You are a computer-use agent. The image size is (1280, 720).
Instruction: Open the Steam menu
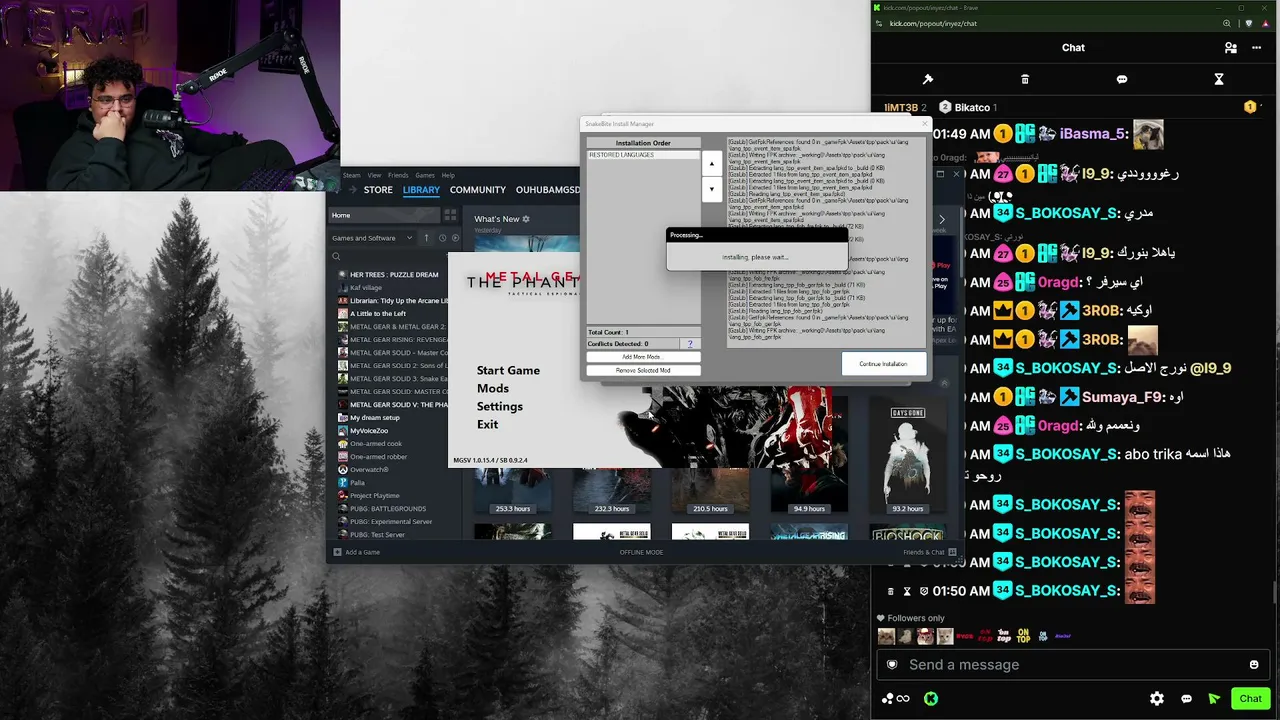[x=352, y=175]
